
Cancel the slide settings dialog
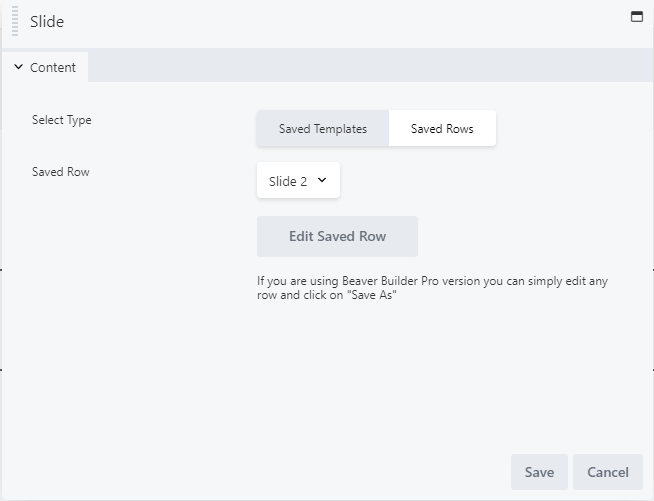point(608,472)
